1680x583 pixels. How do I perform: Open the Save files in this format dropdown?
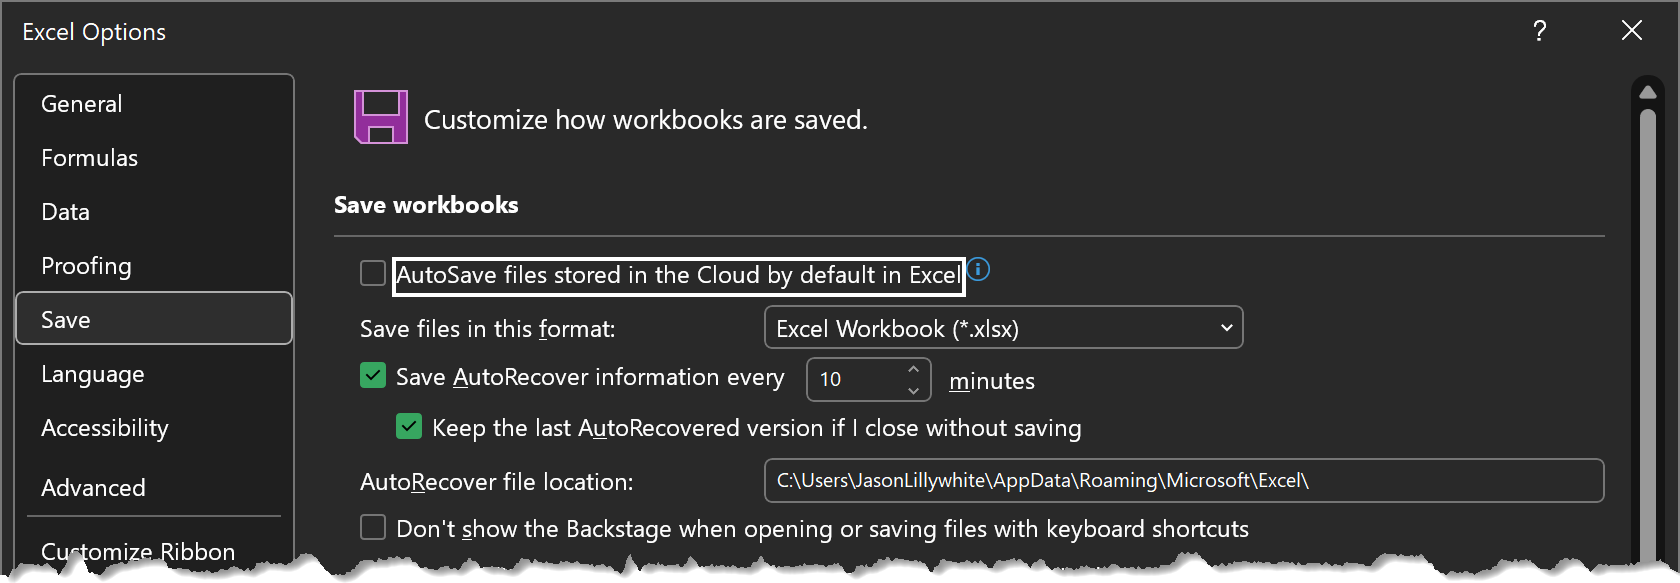click(x=1003, y=328)
